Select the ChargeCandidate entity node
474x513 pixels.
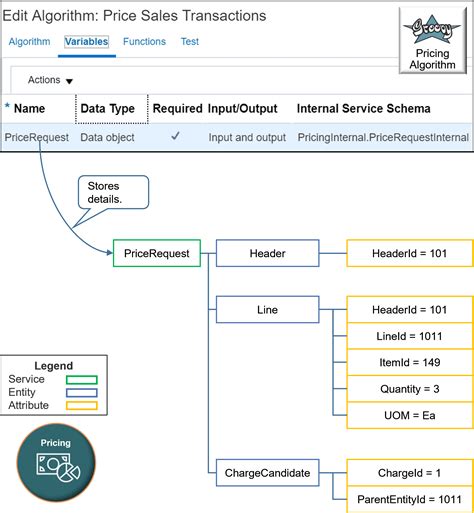pos(267,473)
